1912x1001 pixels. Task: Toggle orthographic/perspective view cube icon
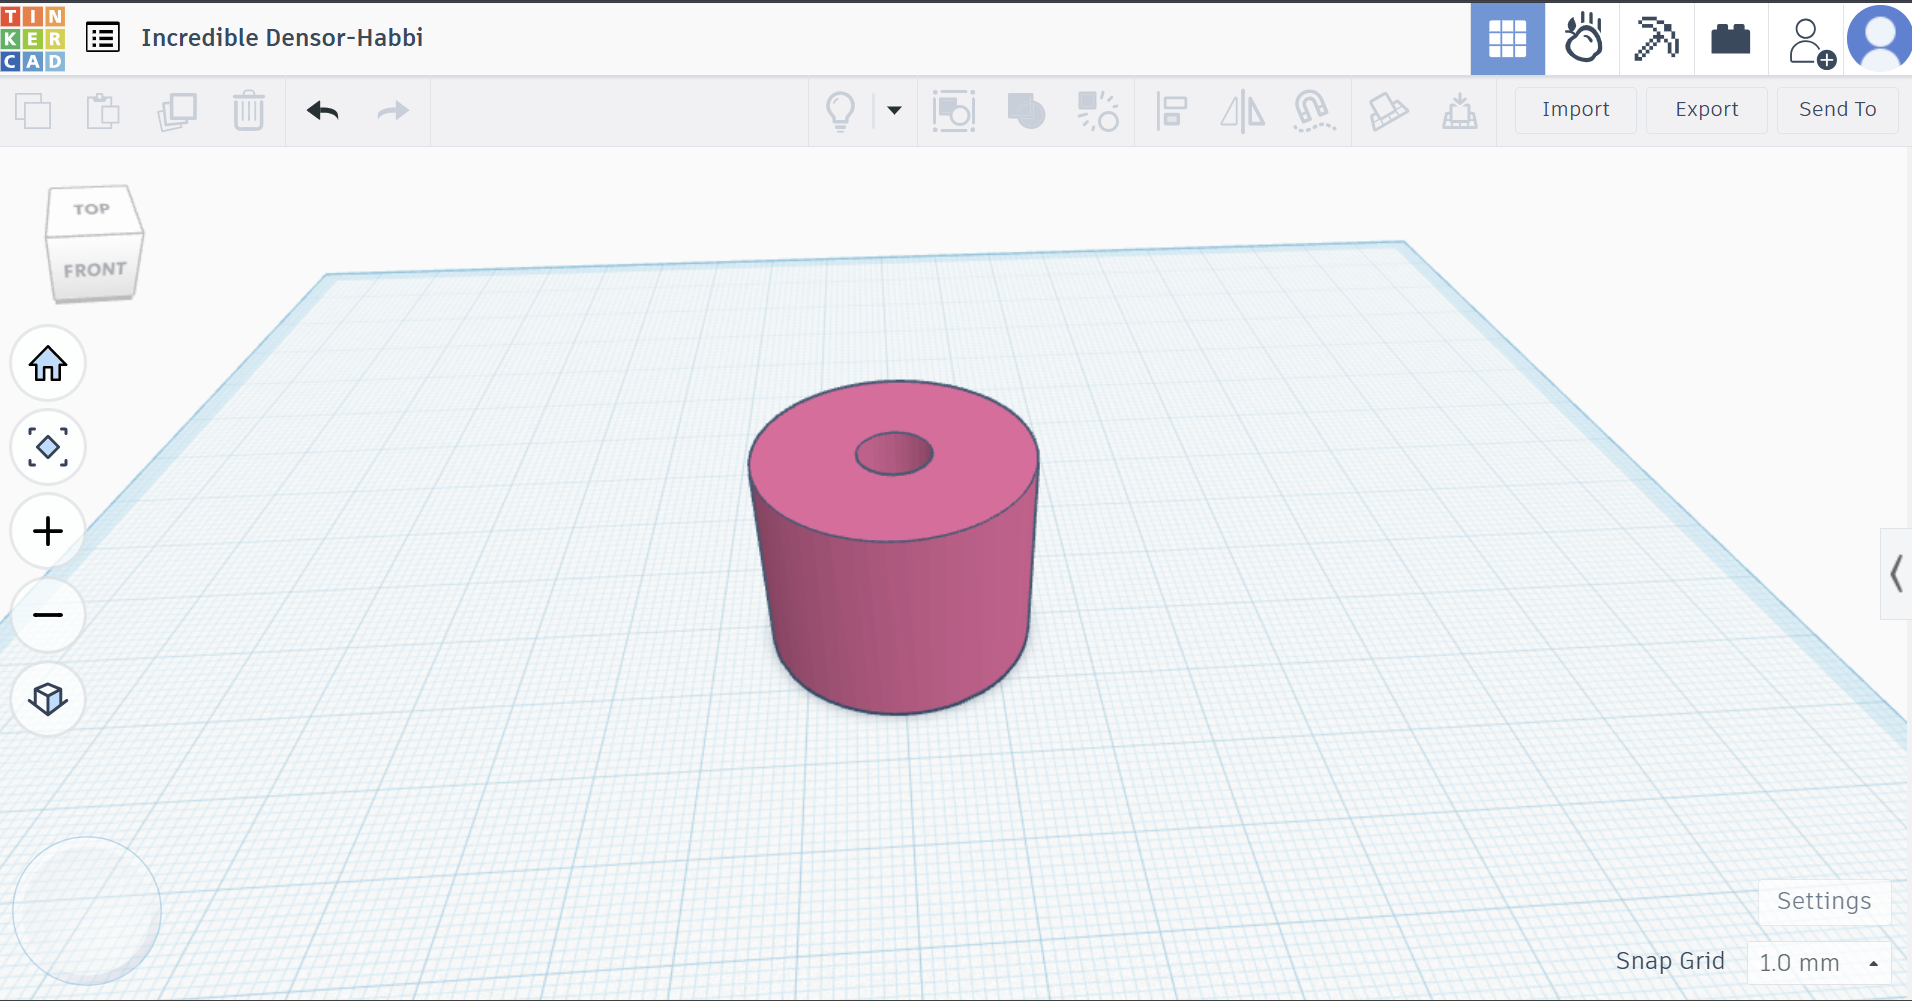(48, 699)
